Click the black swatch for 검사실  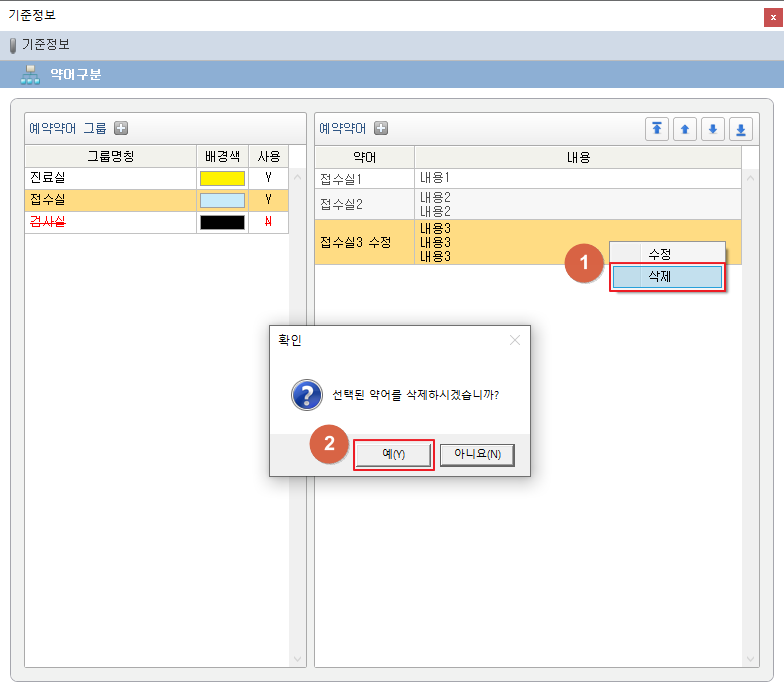[222, 222]
